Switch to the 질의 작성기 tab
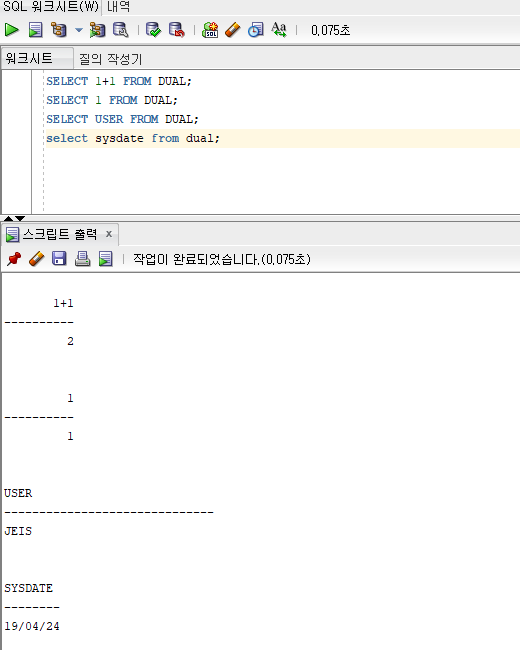Screen dimensions: 520x650 point(111,59)
